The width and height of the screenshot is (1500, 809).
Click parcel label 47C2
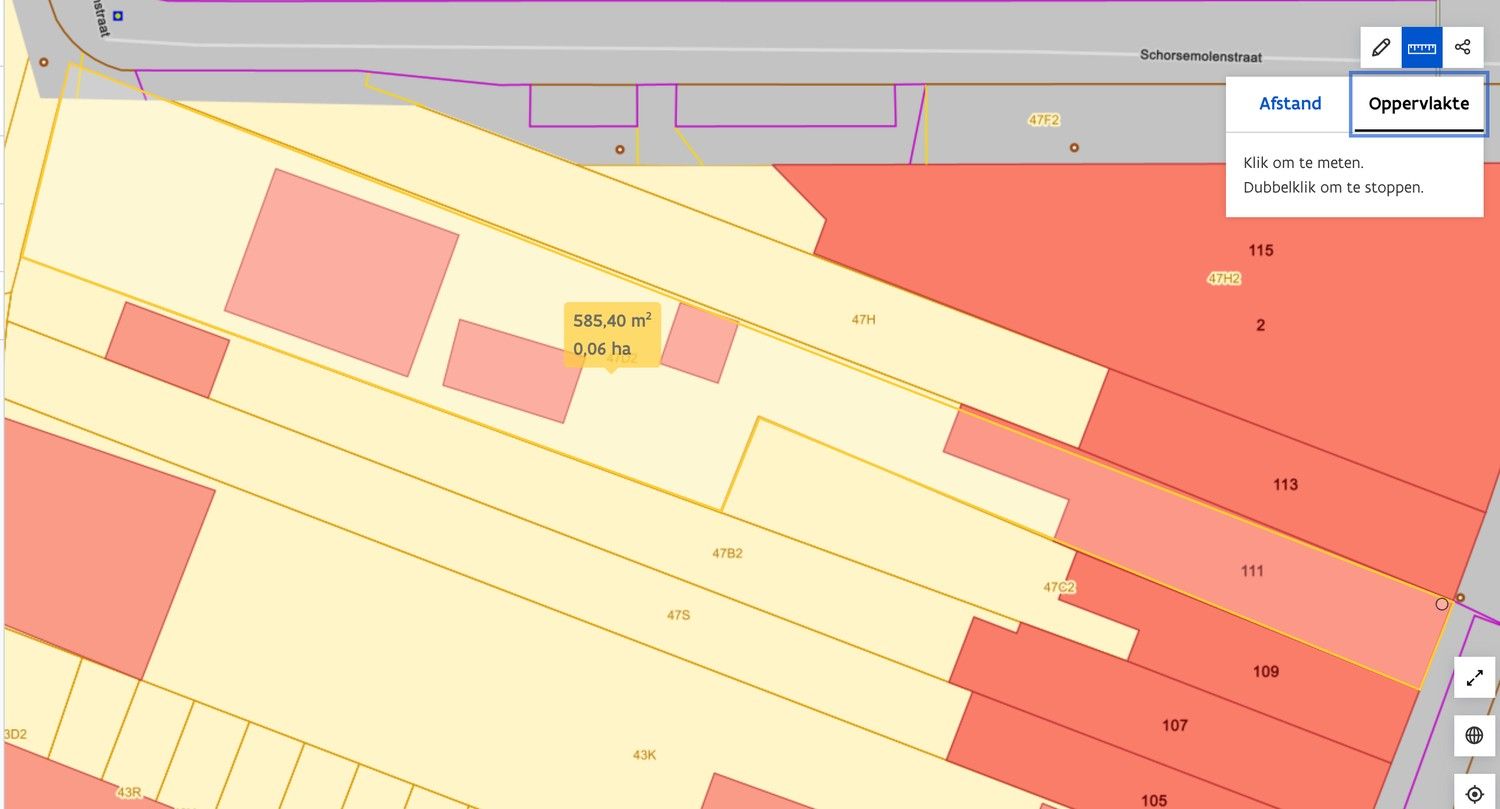tap(1059, 587)
